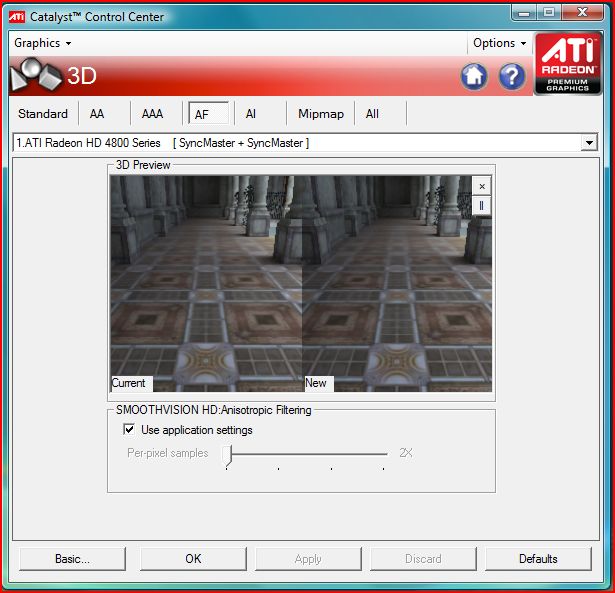Click the ATI Radeon Premium Graphics logo
615x593 pixels.
(568, 64)
